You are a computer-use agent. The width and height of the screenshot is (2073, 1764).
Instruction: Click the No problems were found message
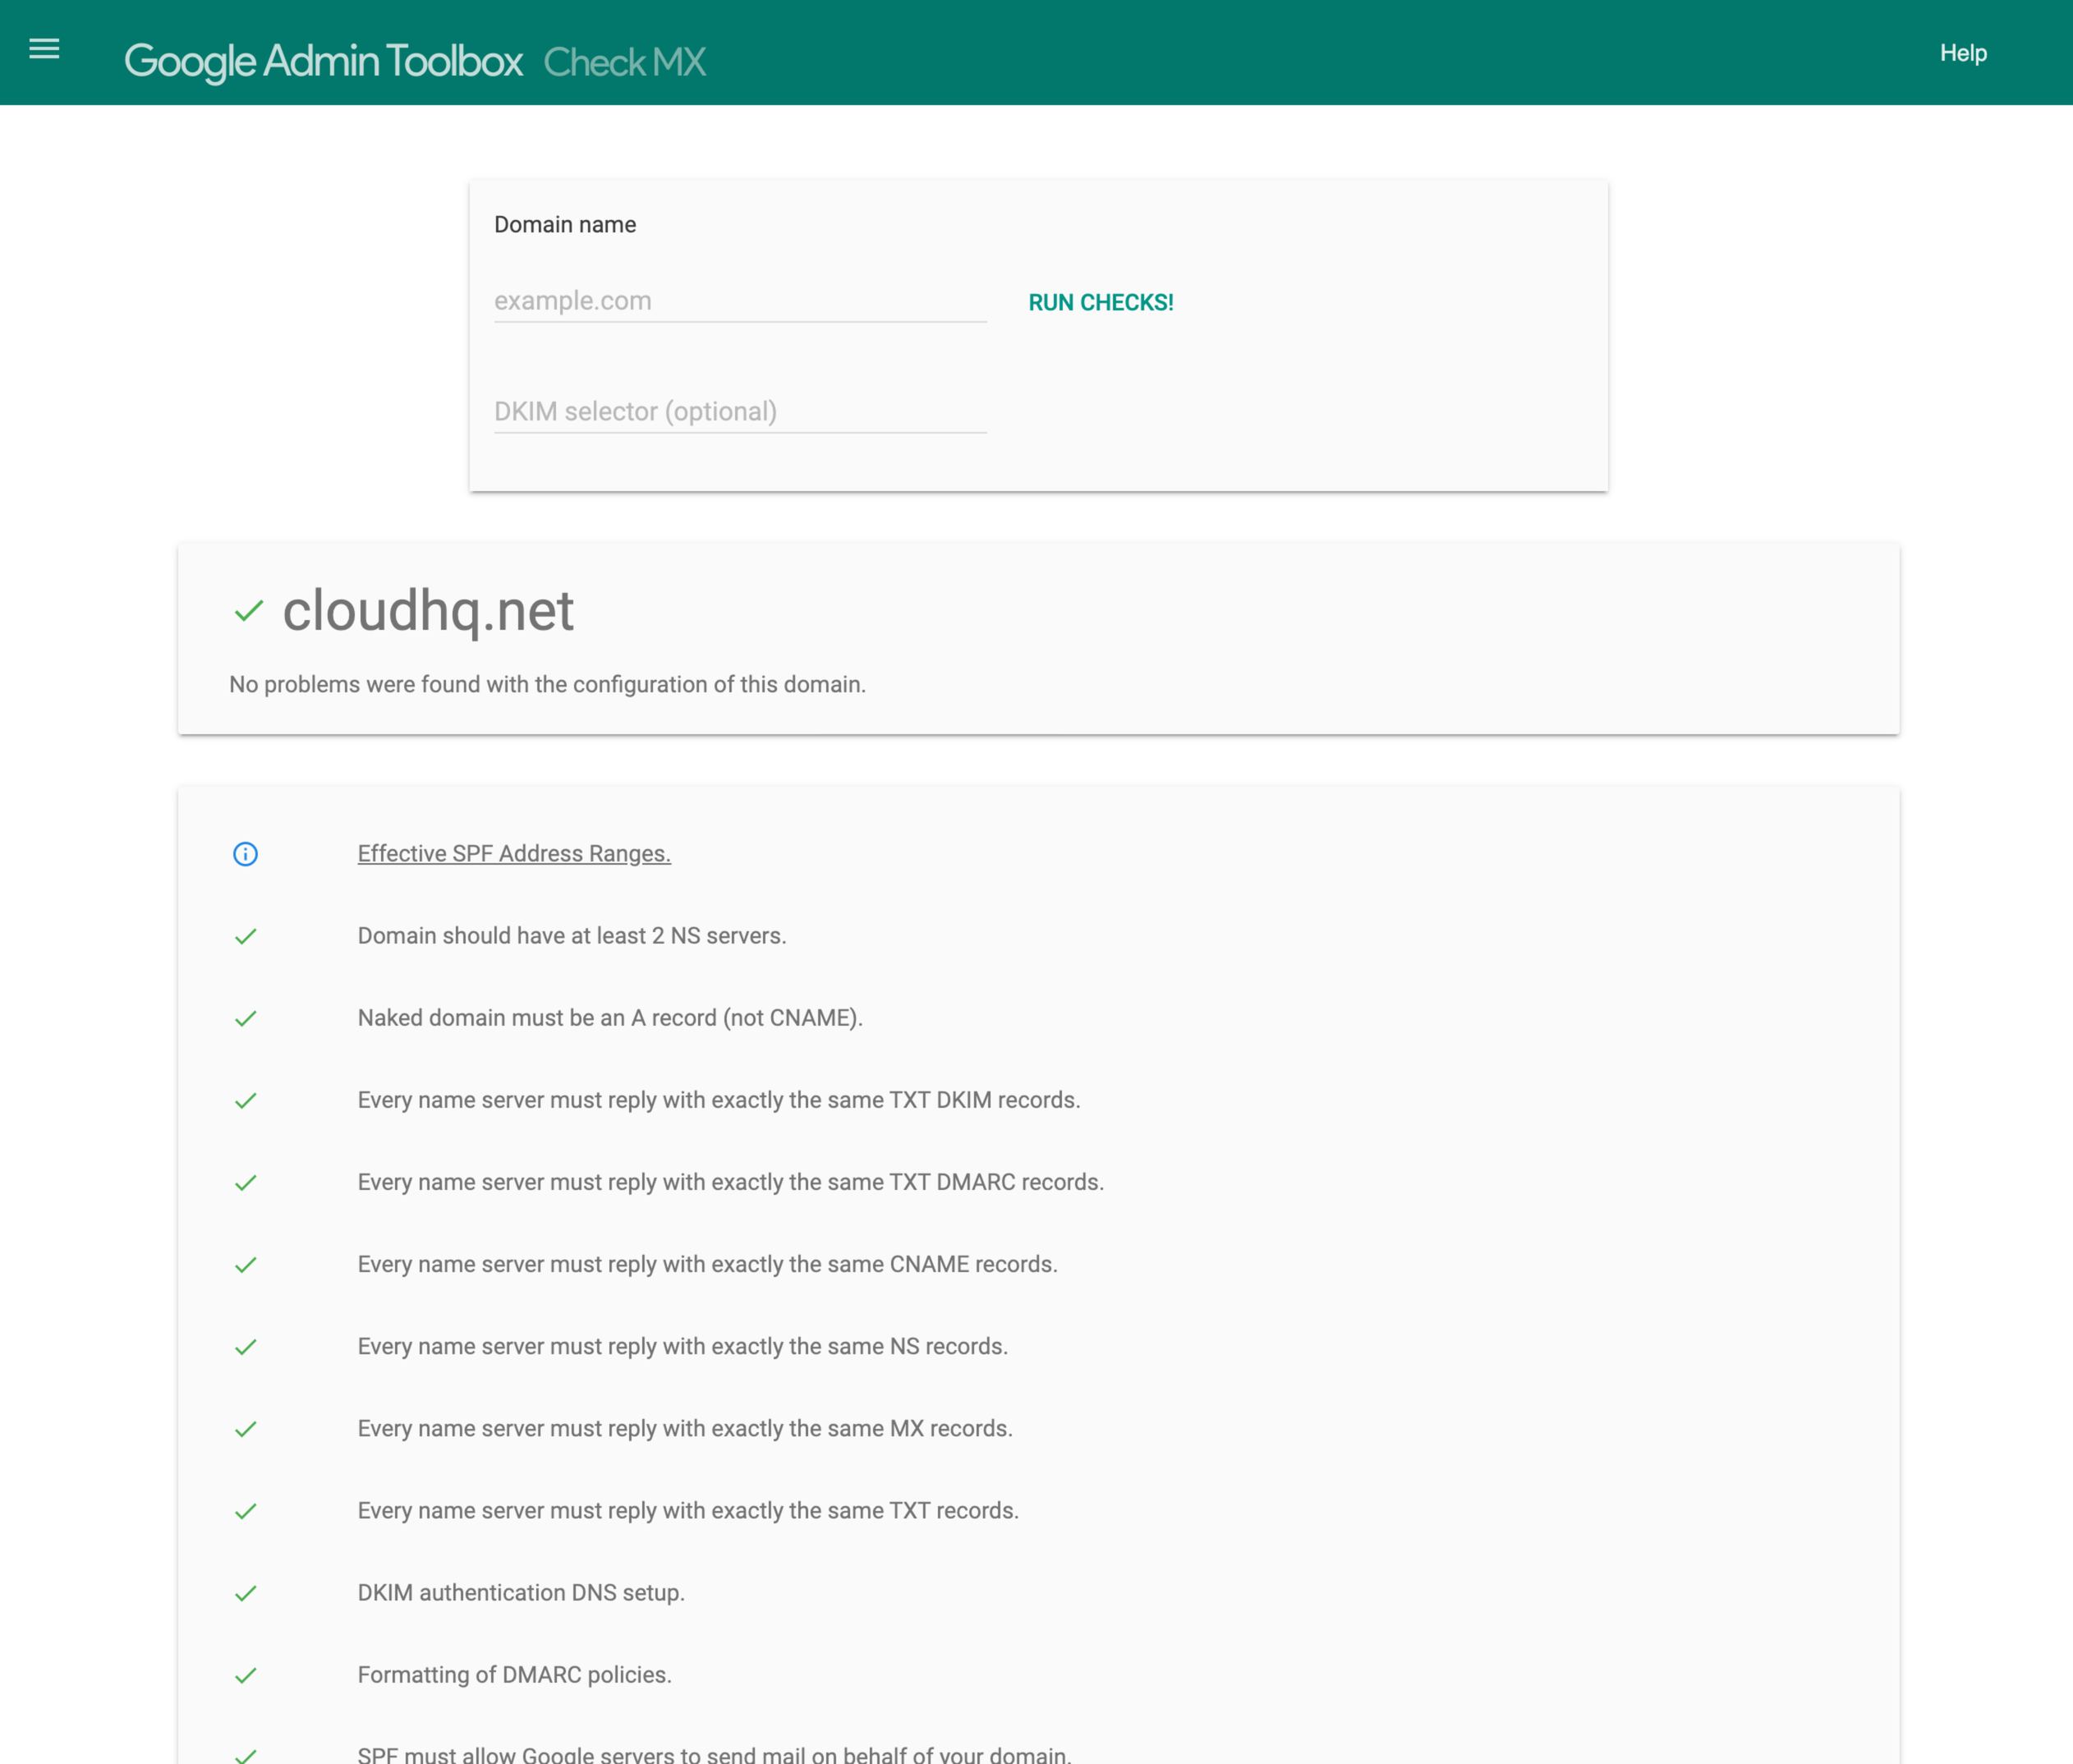point(547,684)
